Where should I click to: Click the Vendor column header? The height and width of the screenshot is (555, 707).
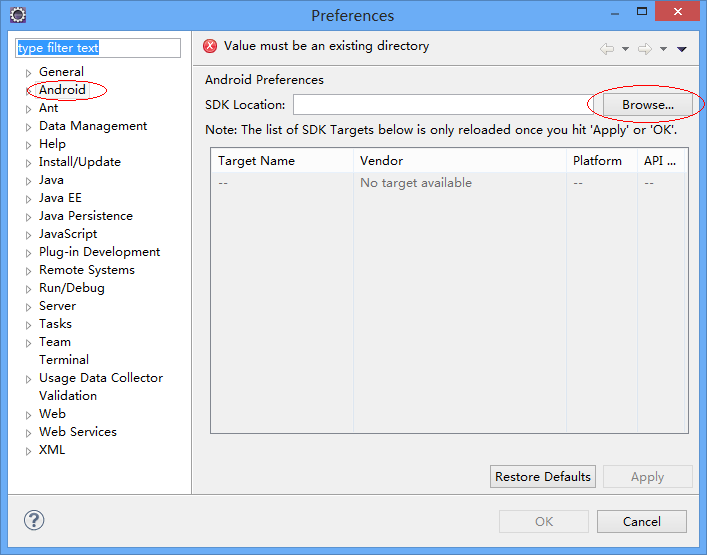[x=459, y=161]
